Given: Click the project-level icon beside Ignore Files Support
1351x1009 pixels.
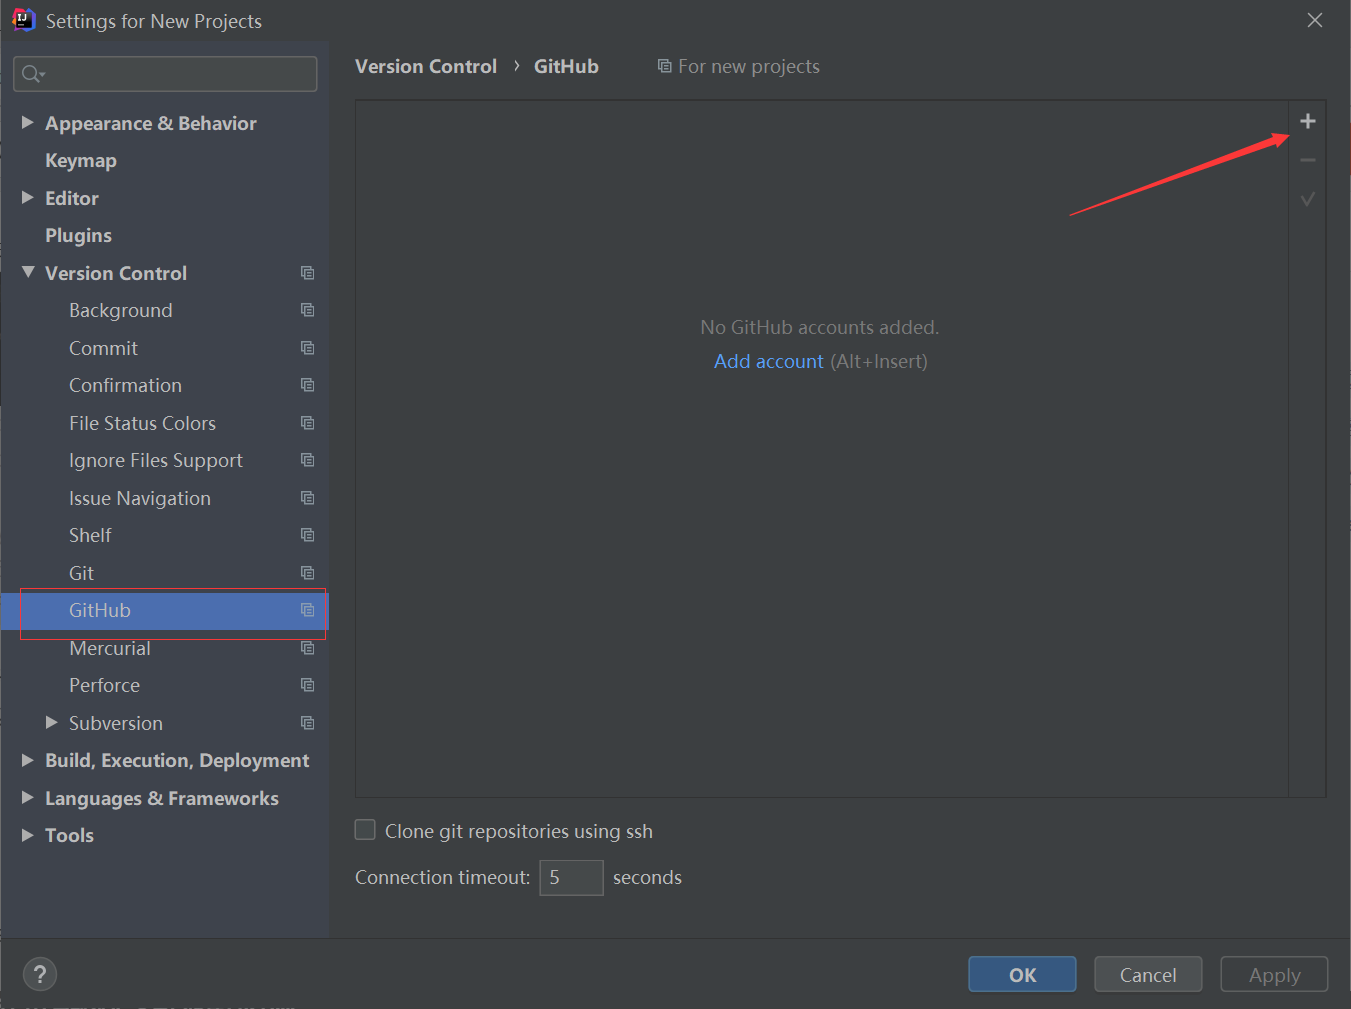Looking at the screenshot, I should tap(307, 460).
